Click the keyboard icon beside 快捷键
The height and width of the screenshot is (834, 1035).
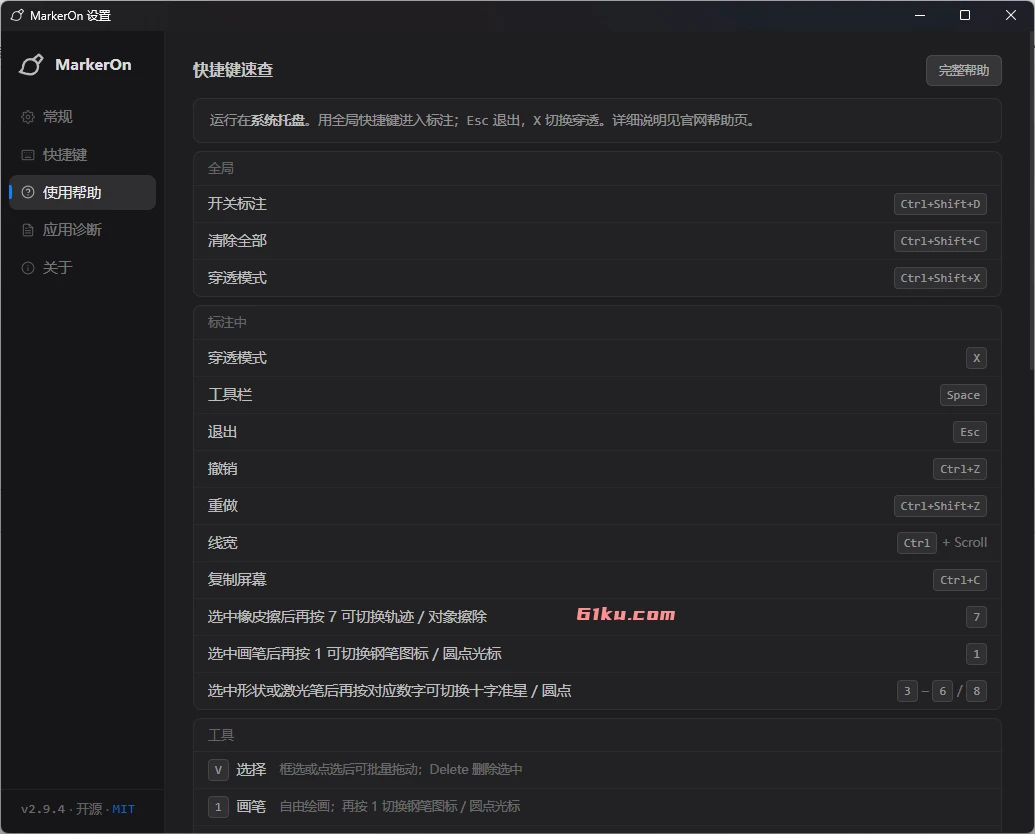coord(28,155)
